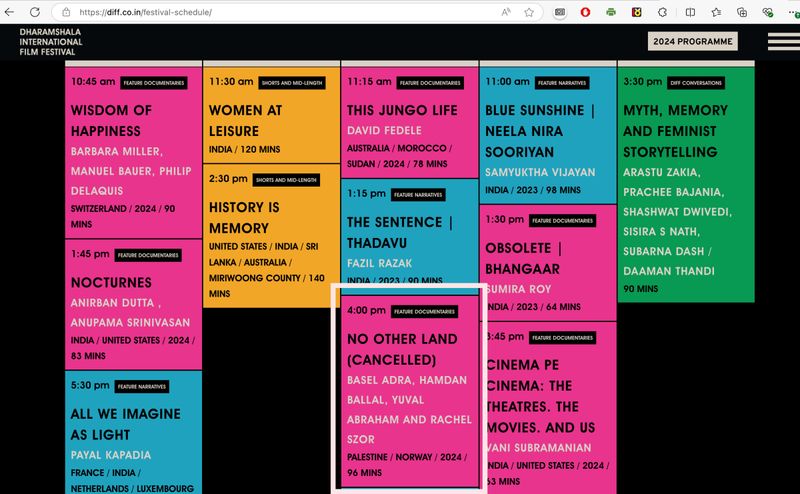
Task: Click the green printer extension icon
Action: tap(611, 12)
